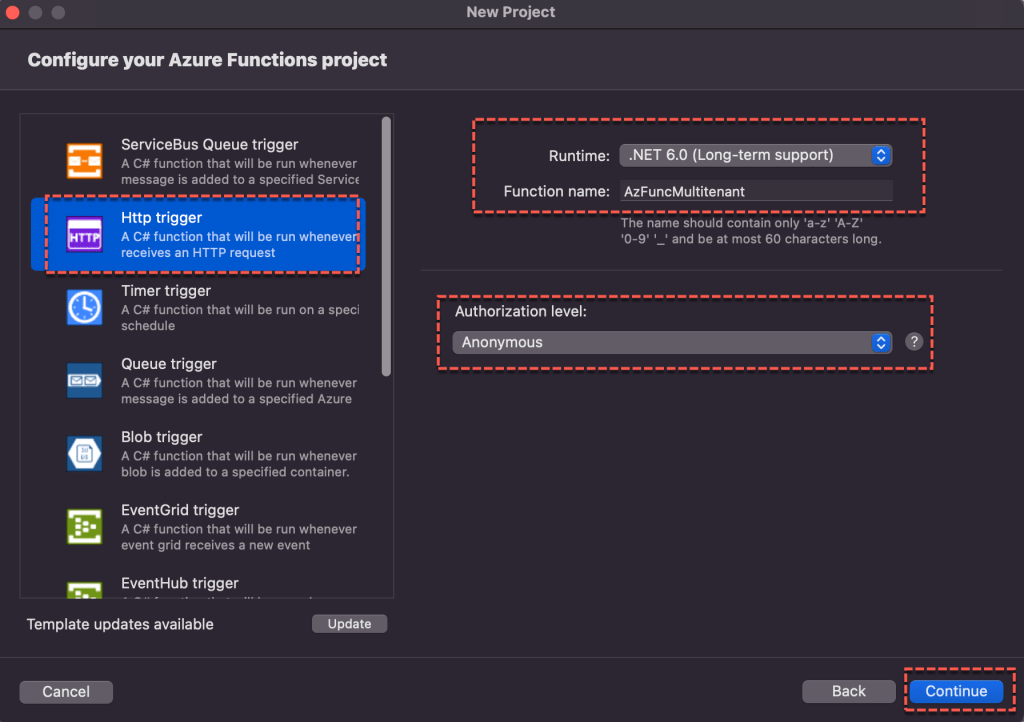The image size is (1024, 722).
Task: Expand the Authorization level Anonymous dropdown
Action: click(671, 342)
